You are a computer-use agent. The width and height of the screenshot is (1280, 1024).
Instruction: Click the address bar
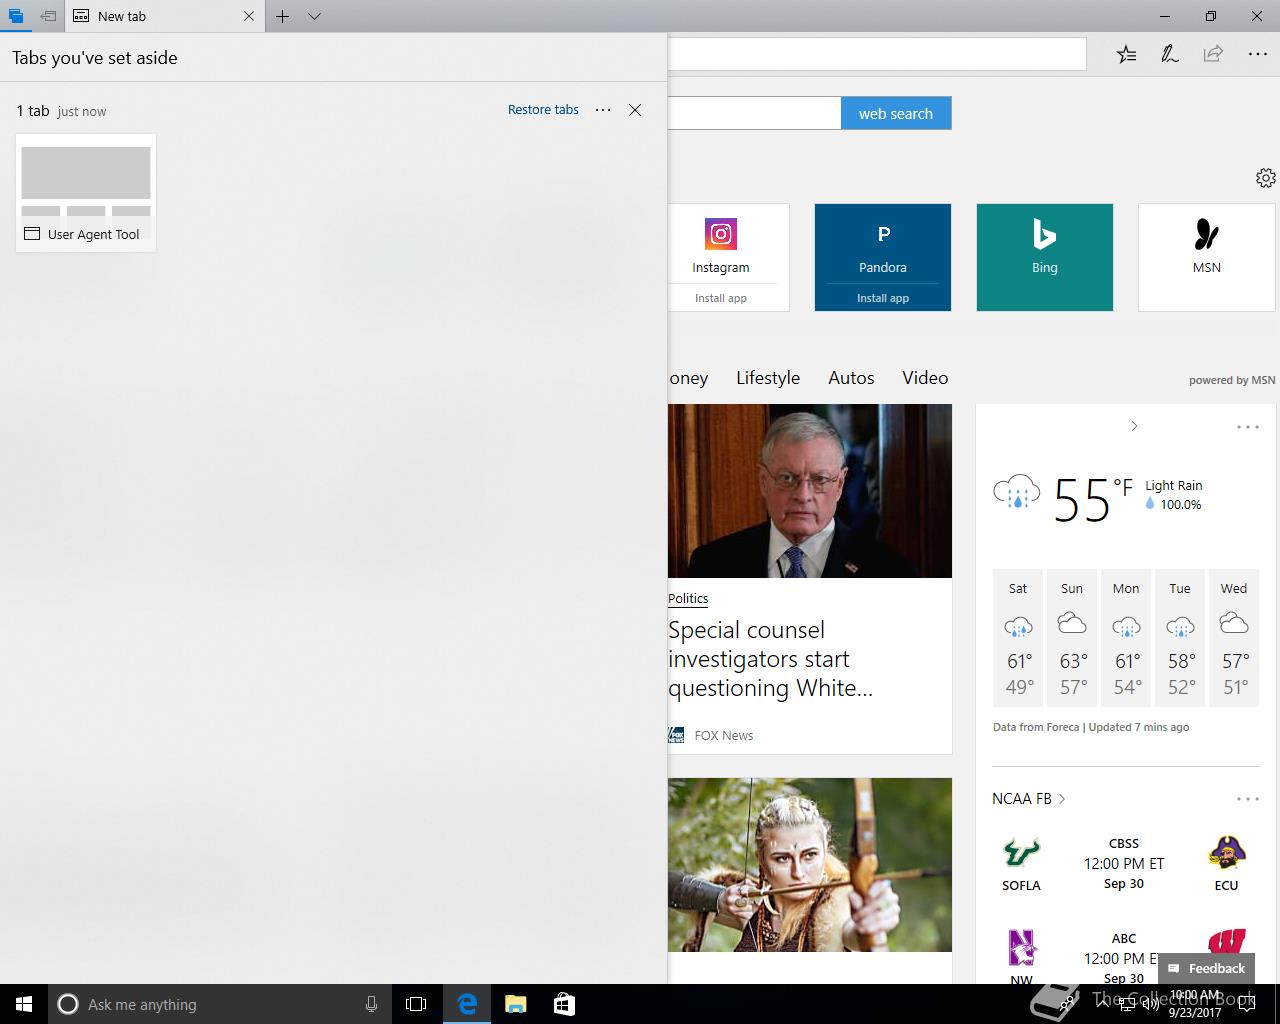pos(877,54)
